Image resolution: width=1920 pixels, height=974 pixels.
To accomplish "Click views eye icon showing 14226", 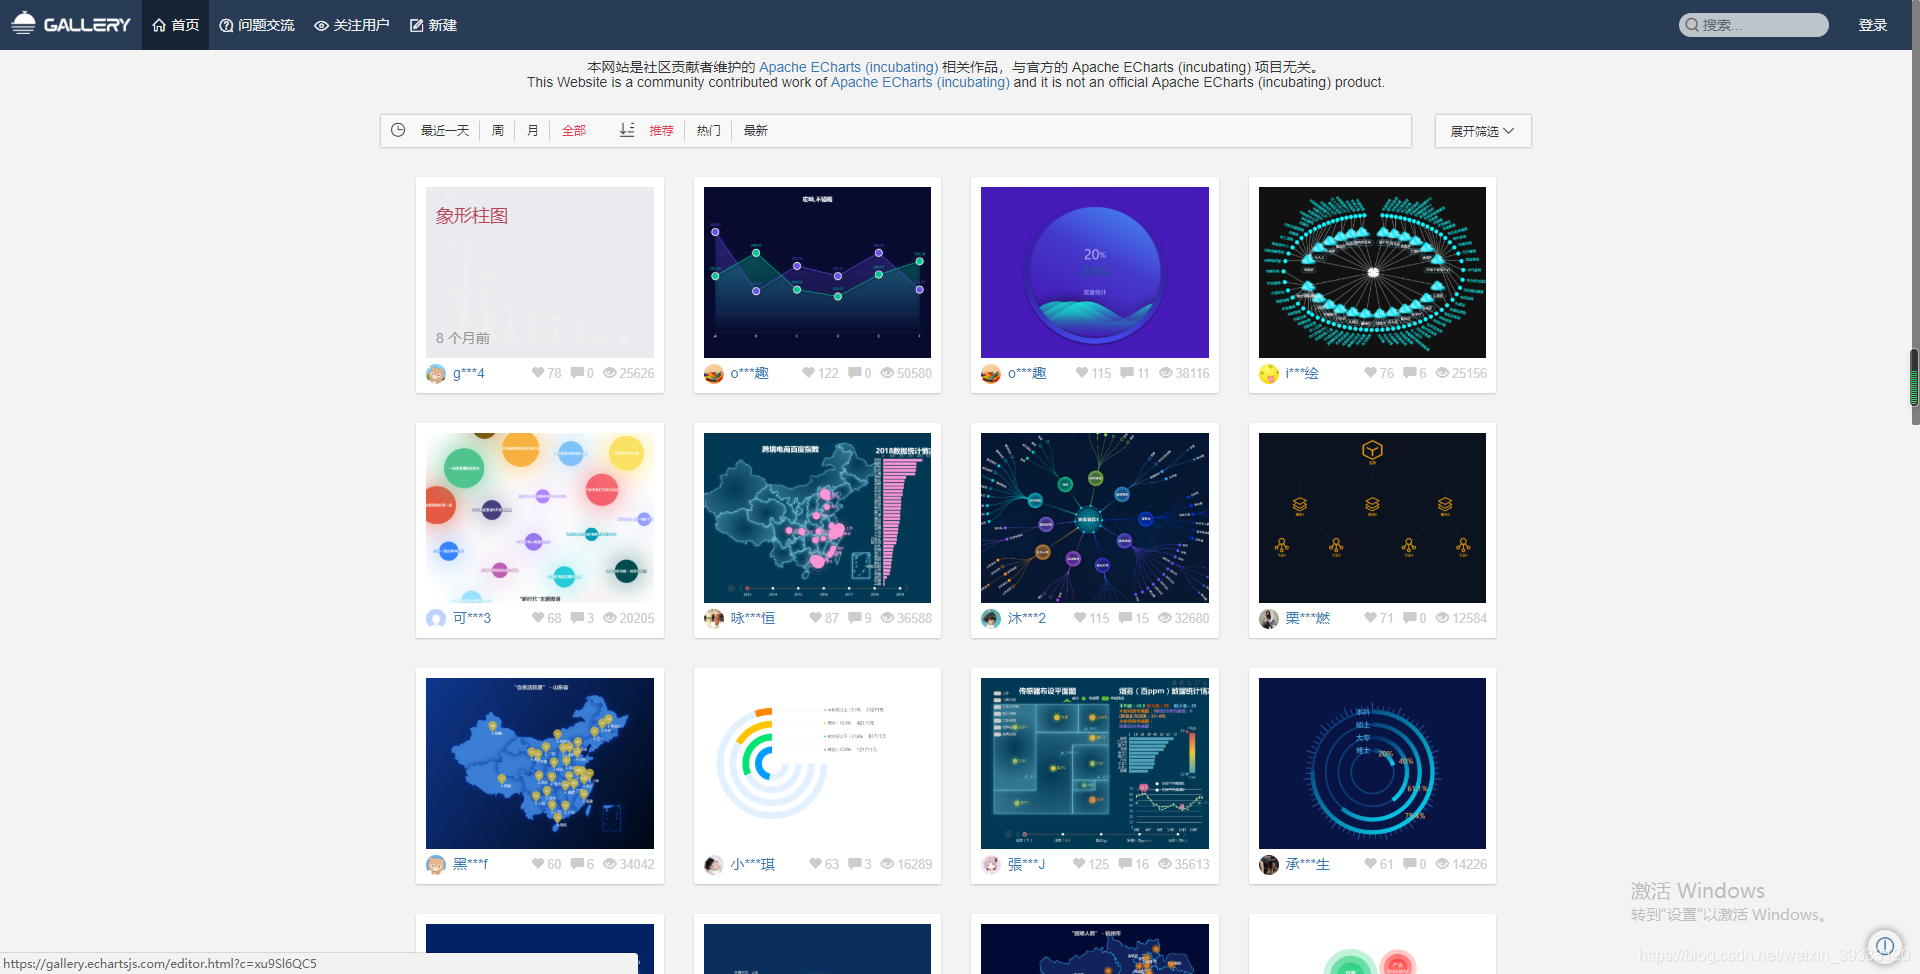I will pyautogui.click(x=1442, y=864).
